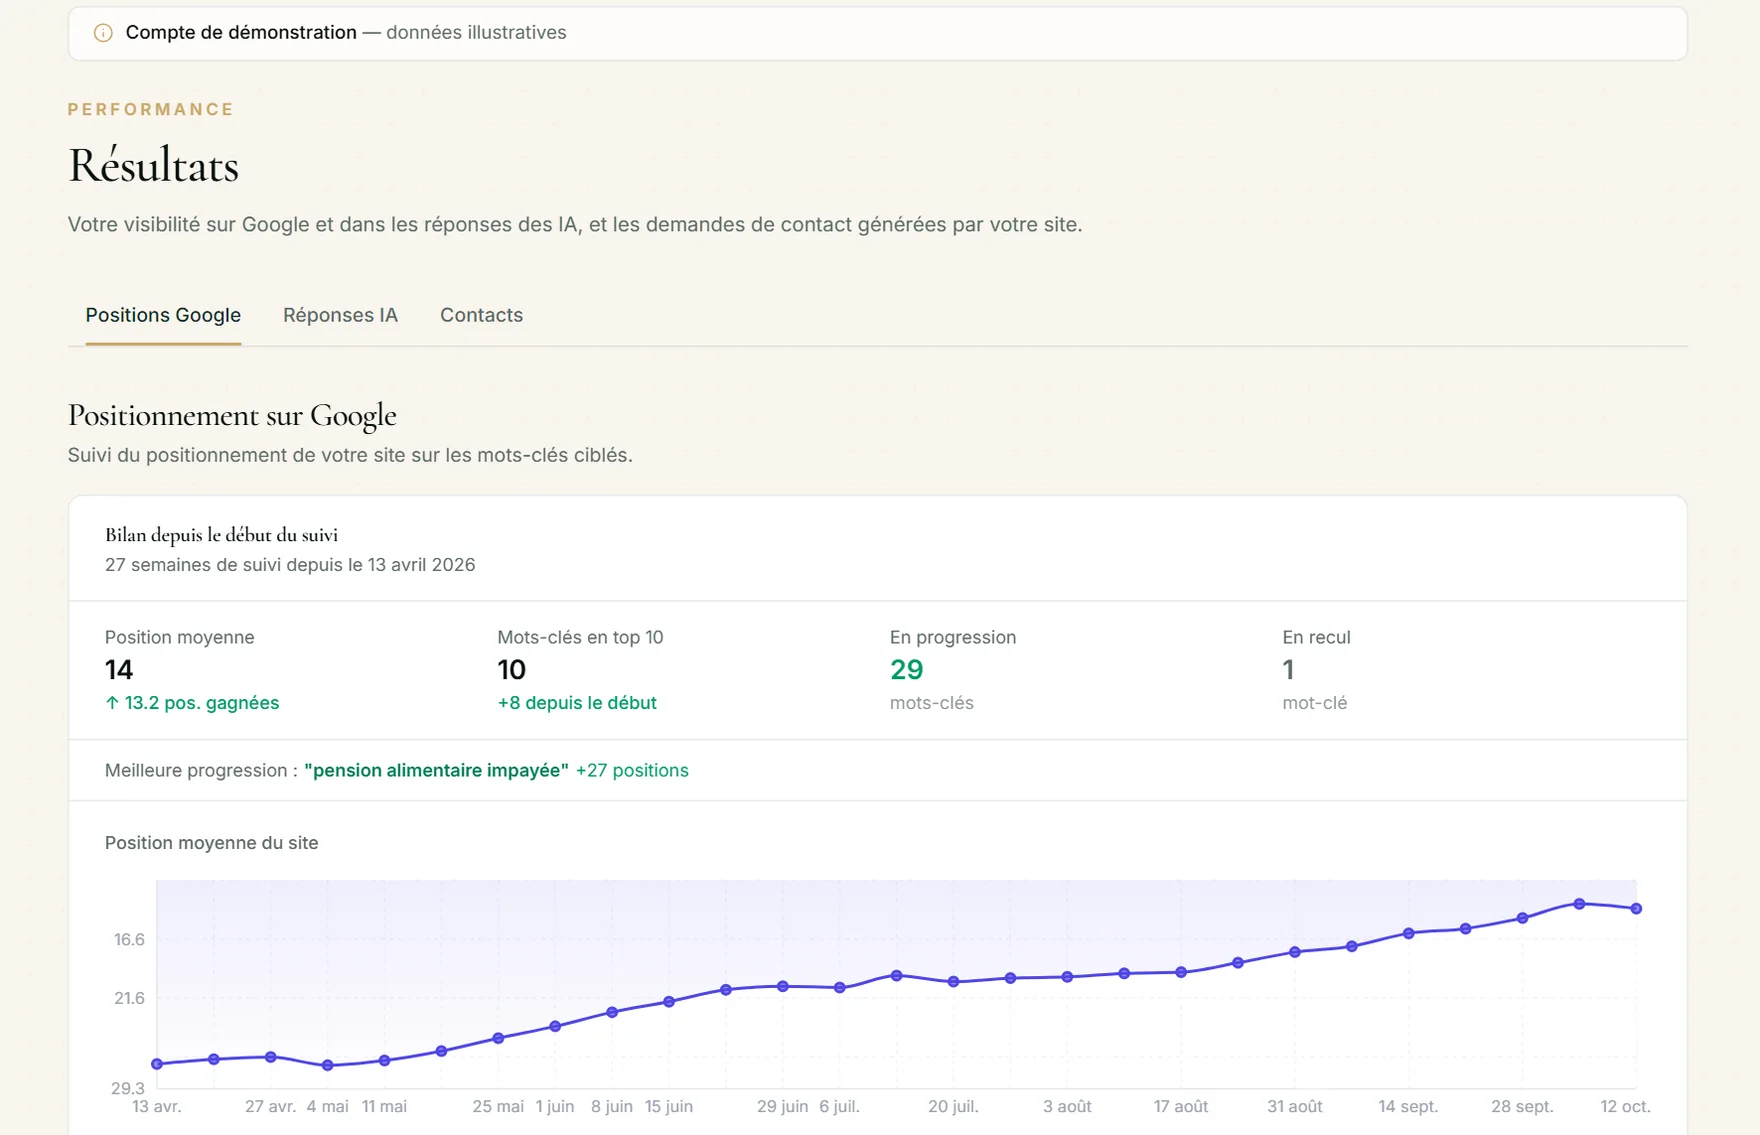Click the up arrow before 13.2 pos. gagnées

click(112, 703)
